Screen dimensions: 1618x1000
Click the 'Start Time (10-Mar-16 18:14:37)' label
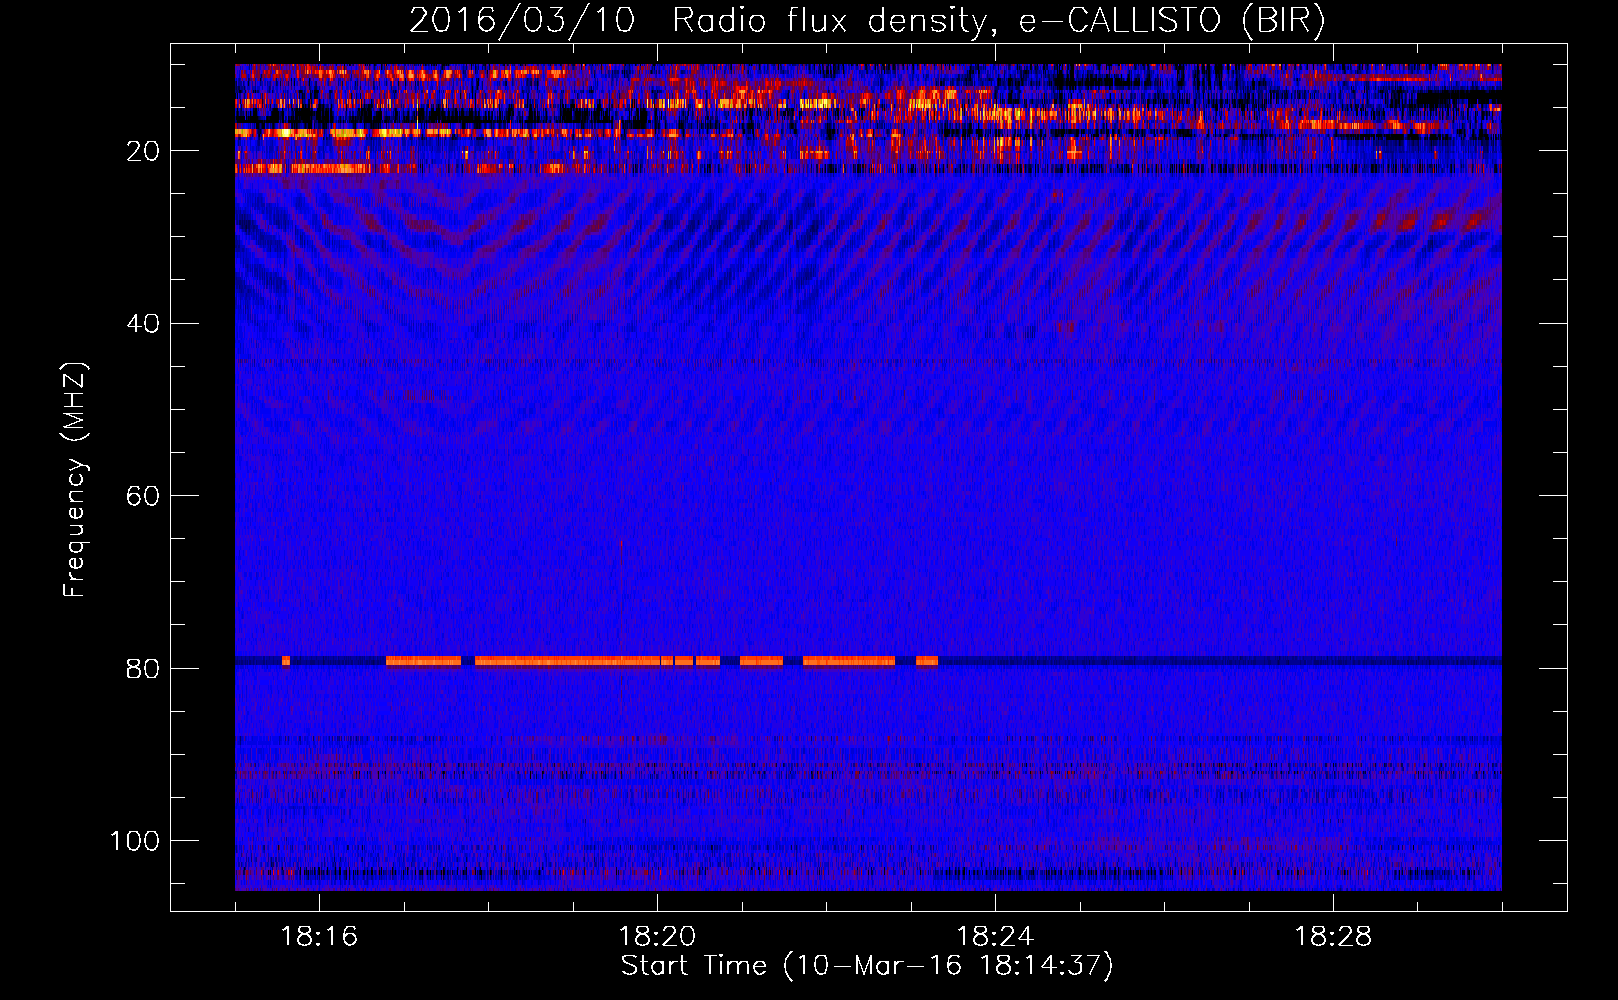(x=867, y=966)
